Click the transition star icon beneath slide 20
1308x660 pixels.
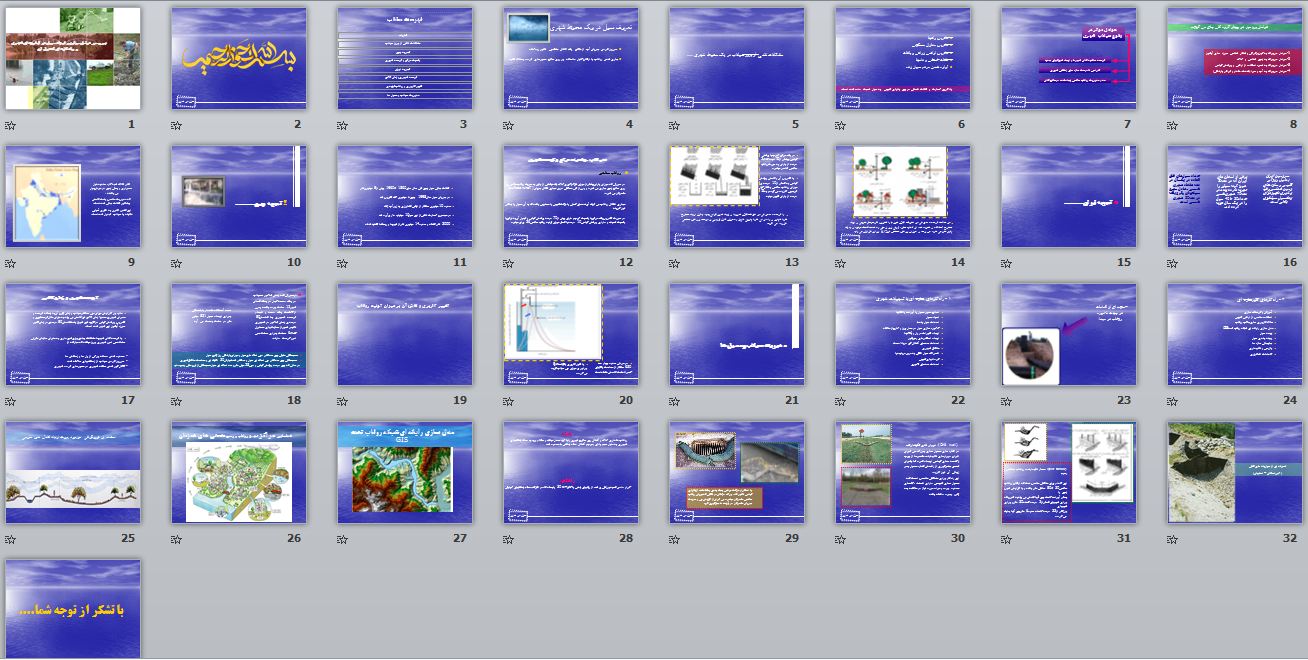[508, 402]
